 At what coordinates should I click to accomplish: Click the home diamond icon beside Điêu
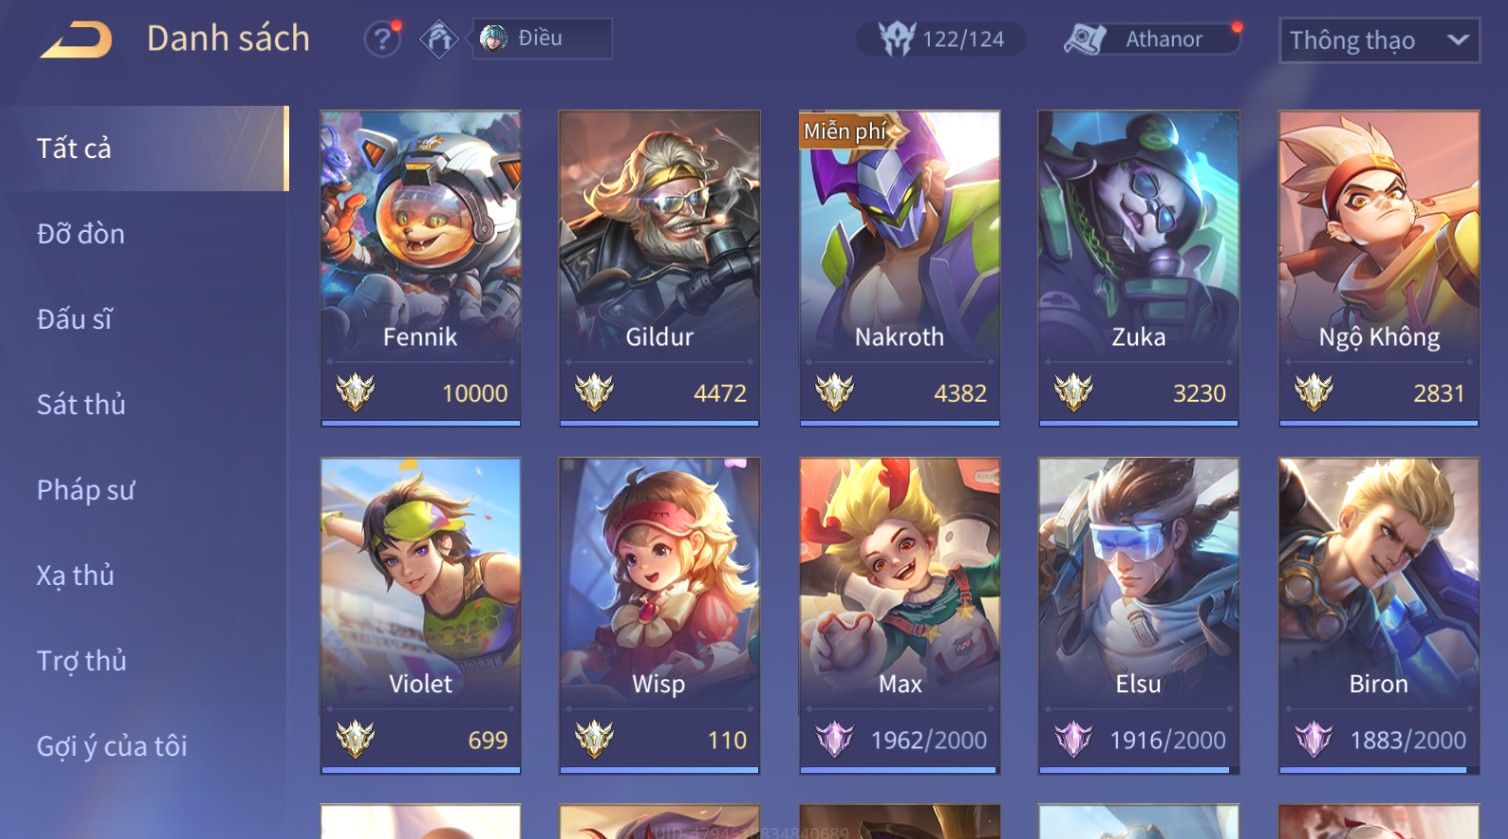[438, 39]
